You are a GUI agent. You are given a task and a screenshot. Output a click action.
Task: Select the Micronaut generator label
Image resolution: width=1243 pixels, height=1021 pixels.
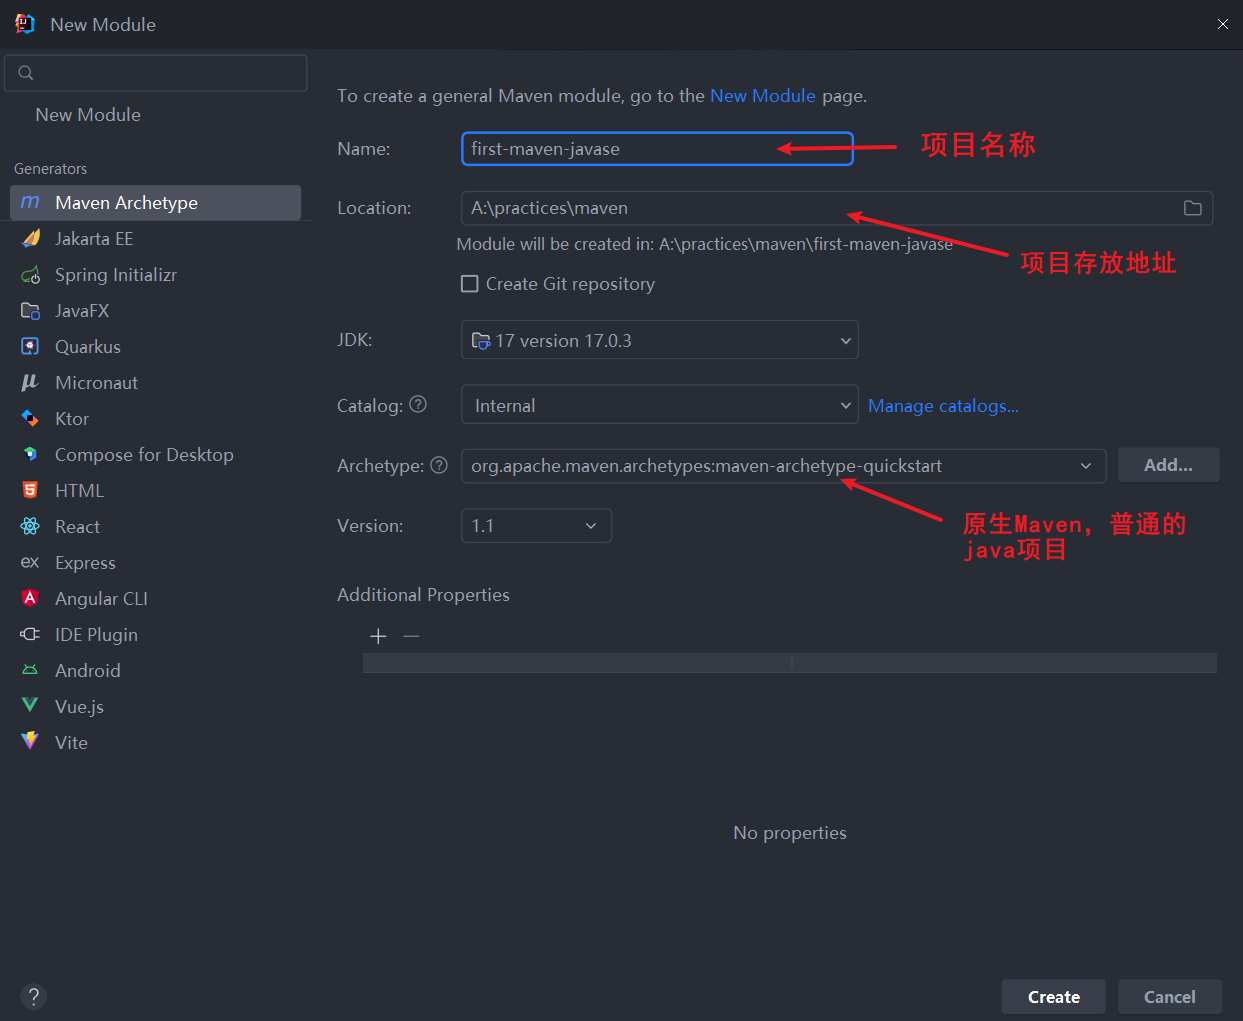[x=96, y=382]
